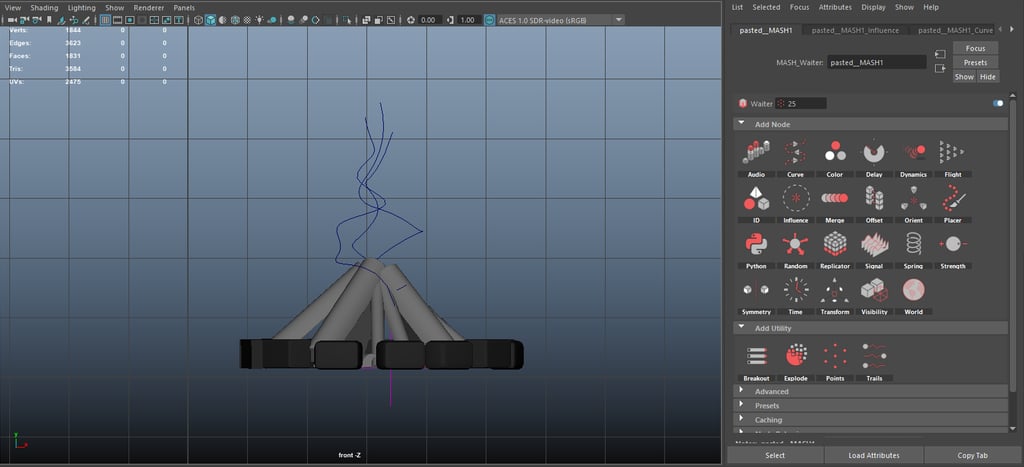The image size is (1024, 467).
Task: Add a MASH Curve node
Action: [795, 153]
